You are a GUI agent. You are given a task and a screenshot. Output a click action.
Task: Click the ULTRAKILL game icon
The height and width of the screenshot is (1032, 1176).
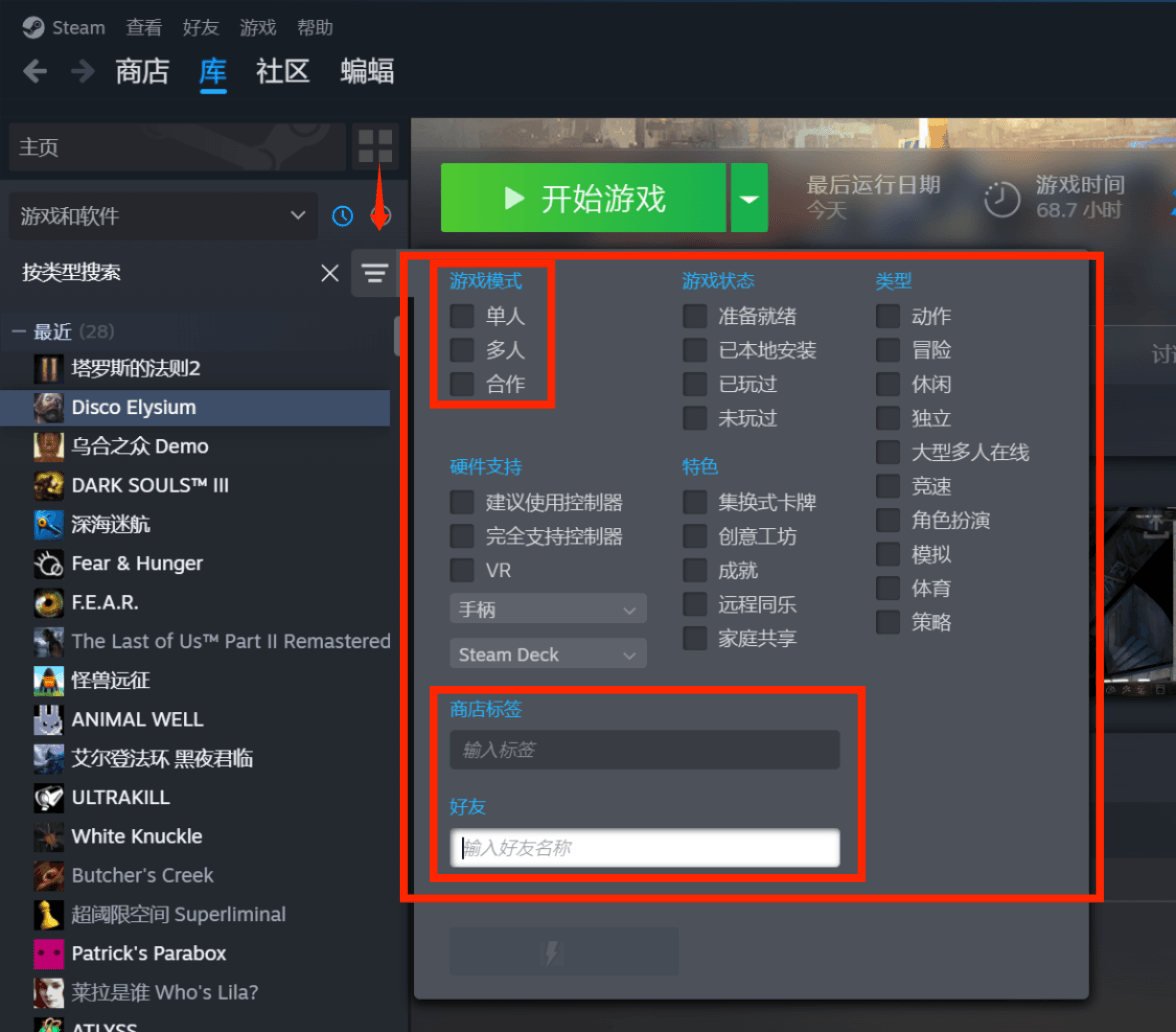(x=49, y=797)
